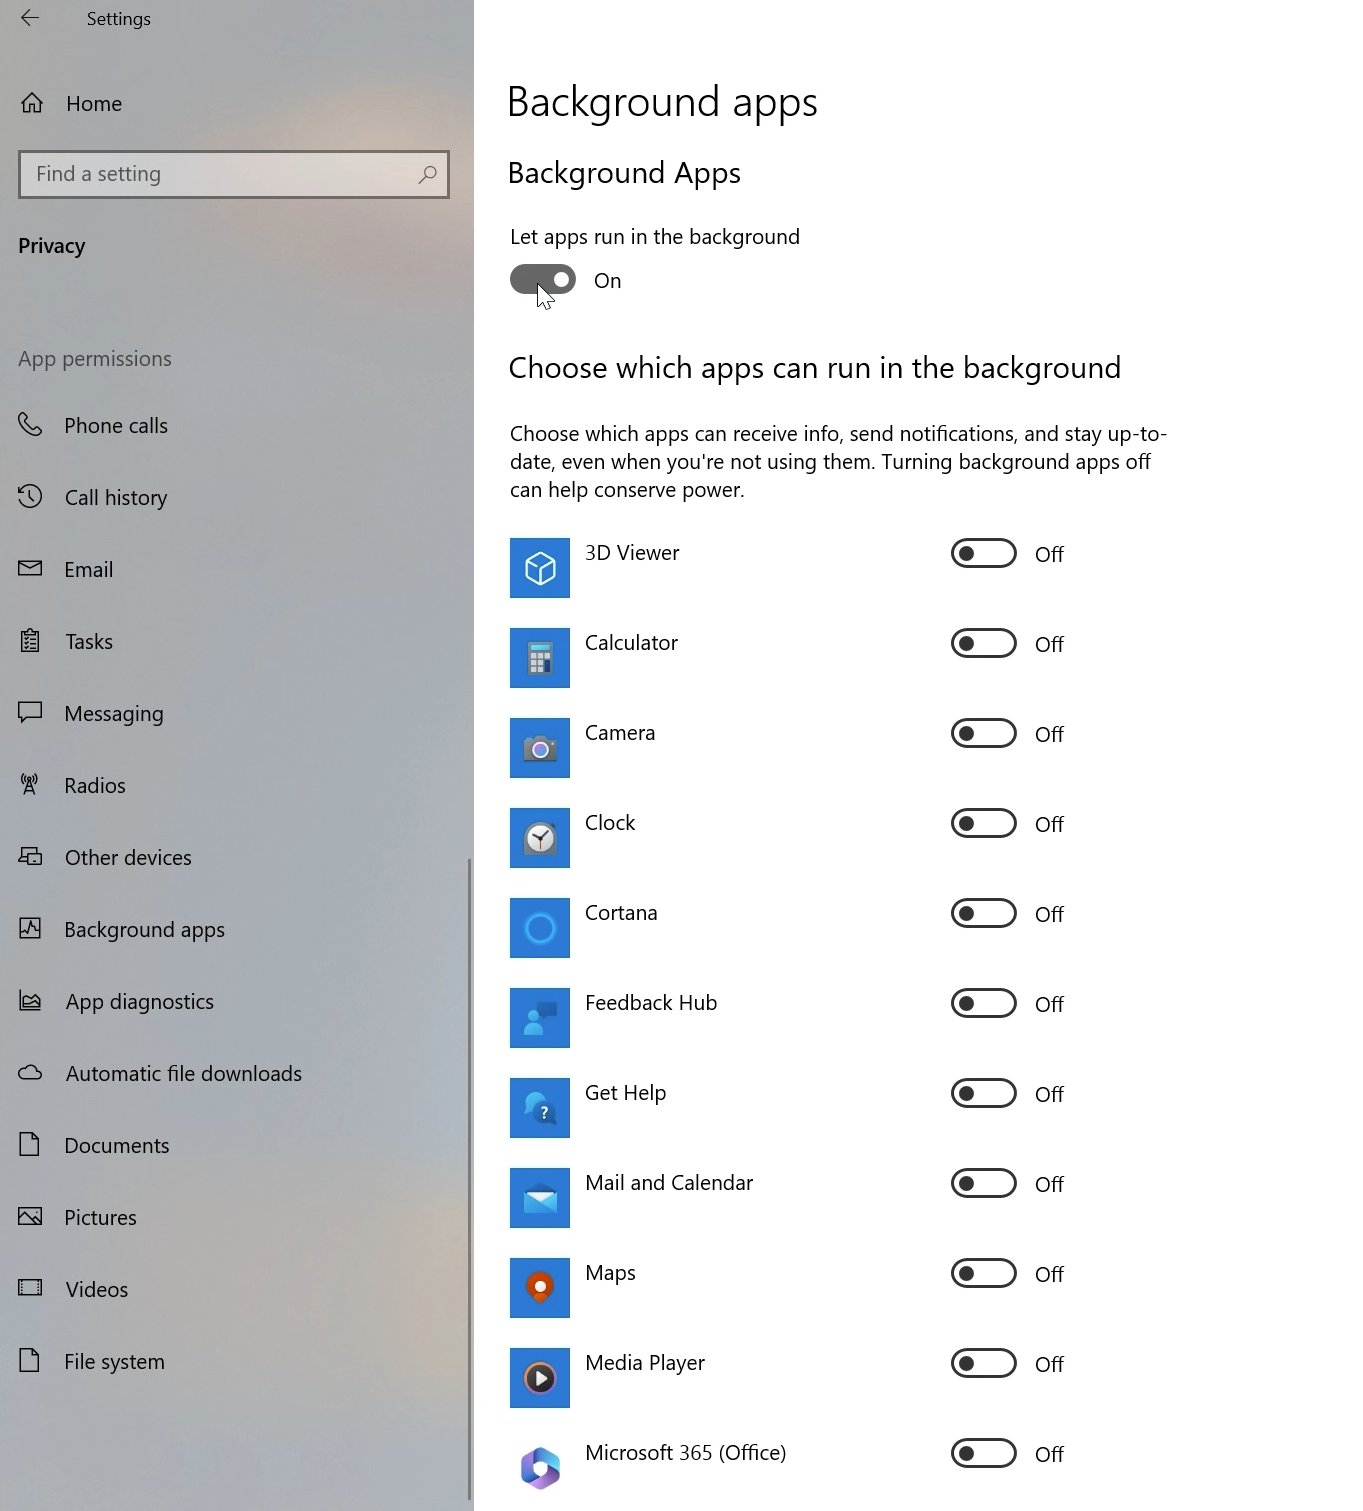Open Phone calls permissions page
The height and width of the screenshot is (1511, 1363).
235,425
